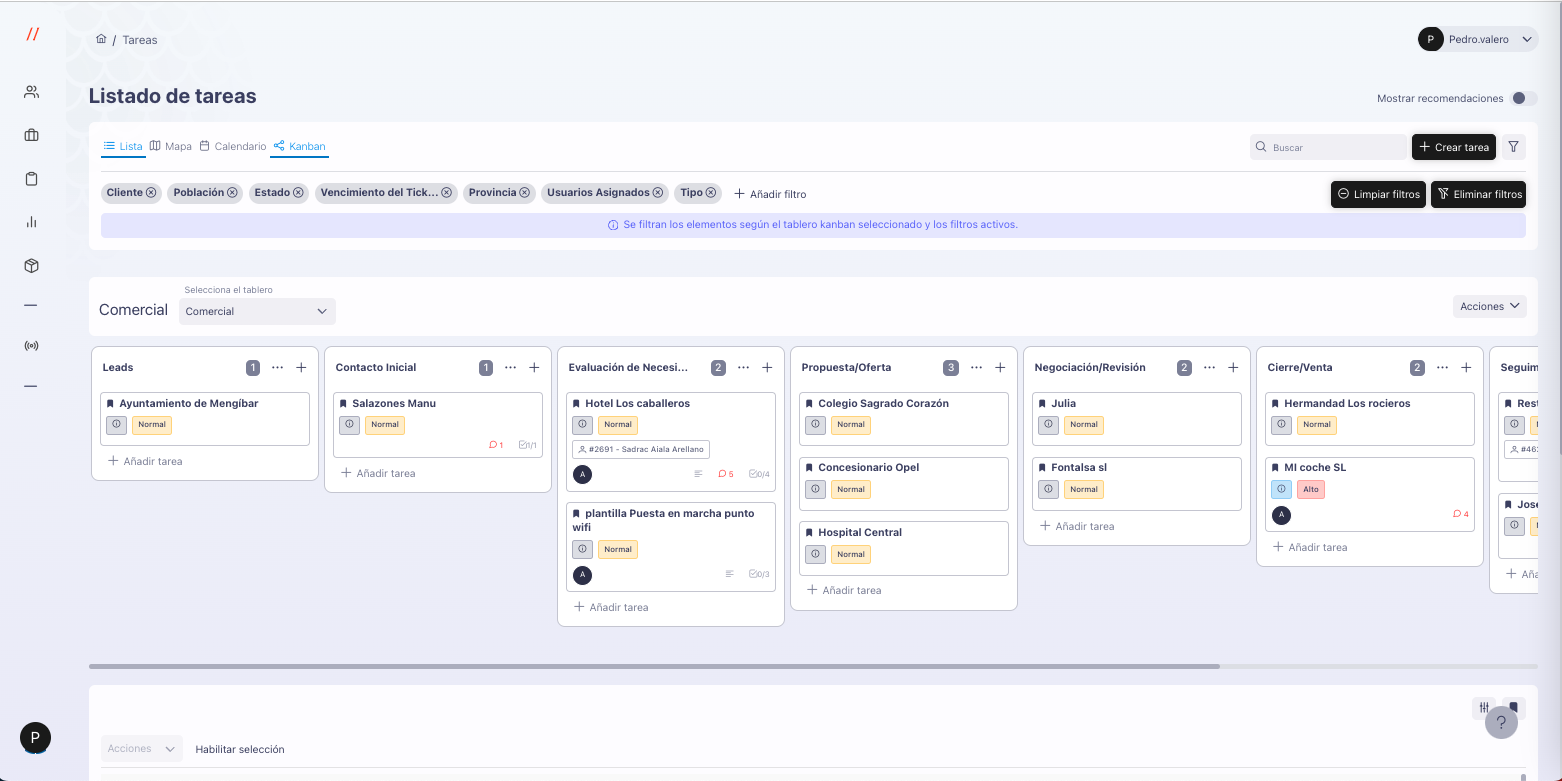Add a task with Leads column plus icon
Image resolution: width=1562 pixels, height=781 pixels.
301,368
